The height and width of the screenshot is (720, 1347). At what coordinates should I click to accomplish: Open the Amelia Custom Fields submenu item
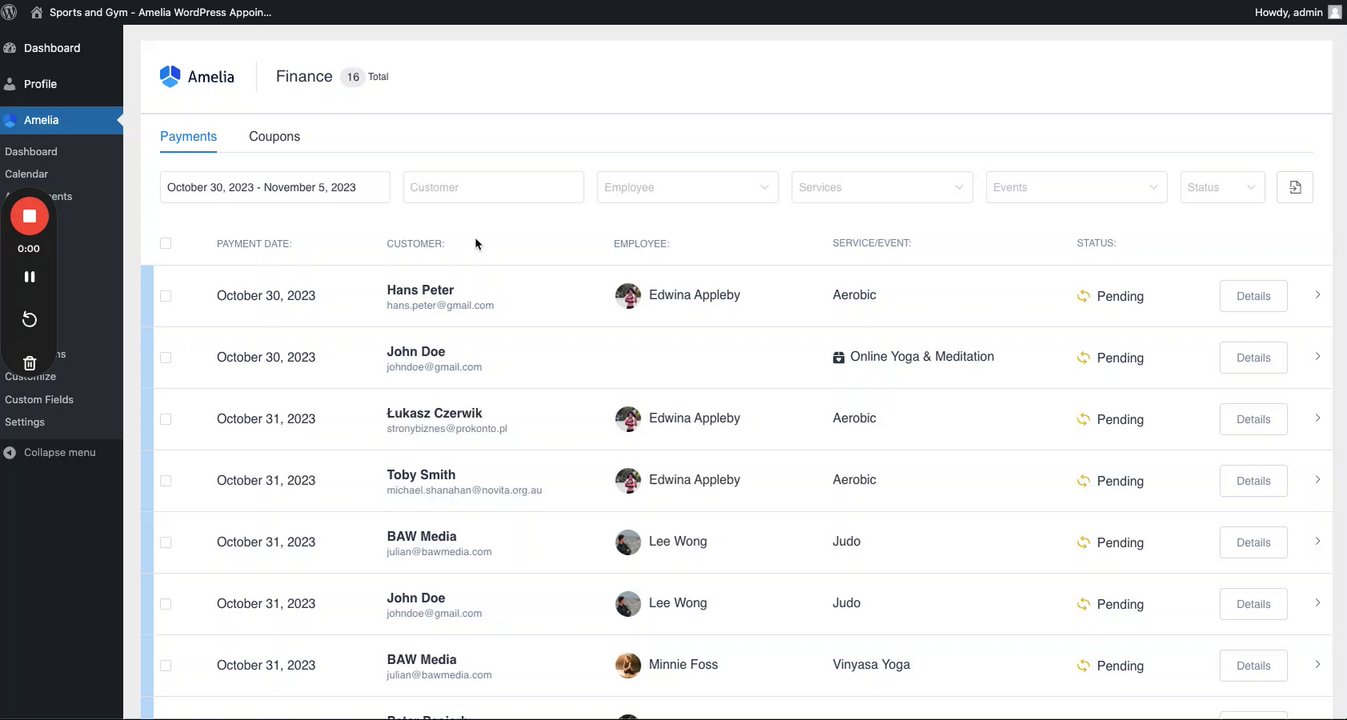tap(39, 399)
